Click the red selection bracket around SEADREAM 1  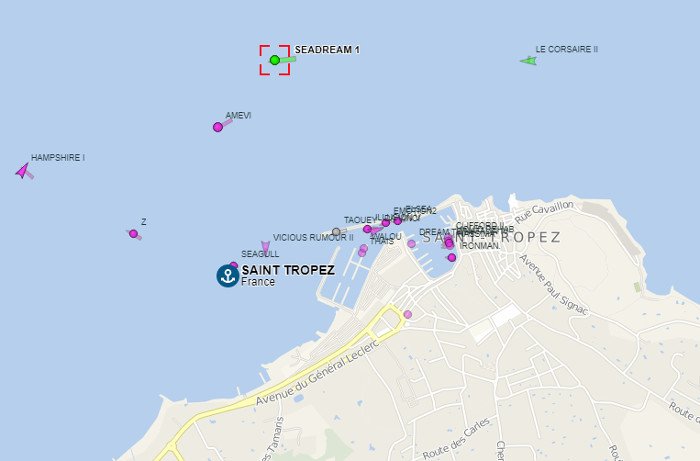pos(275,60)
